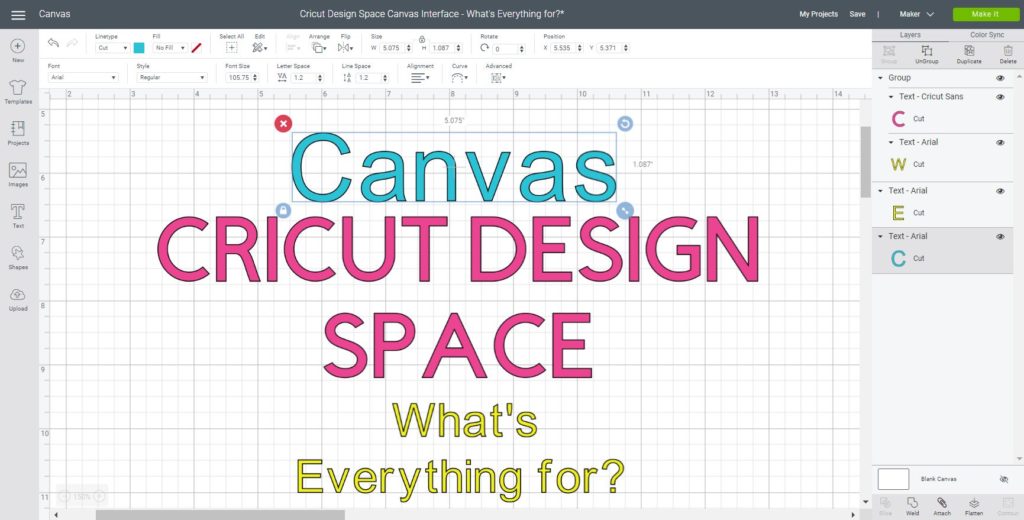Open My Projects
Image resolution: width=1024 pixels, height=520 pixels.
pyautogui.click(x=818, y=14)
